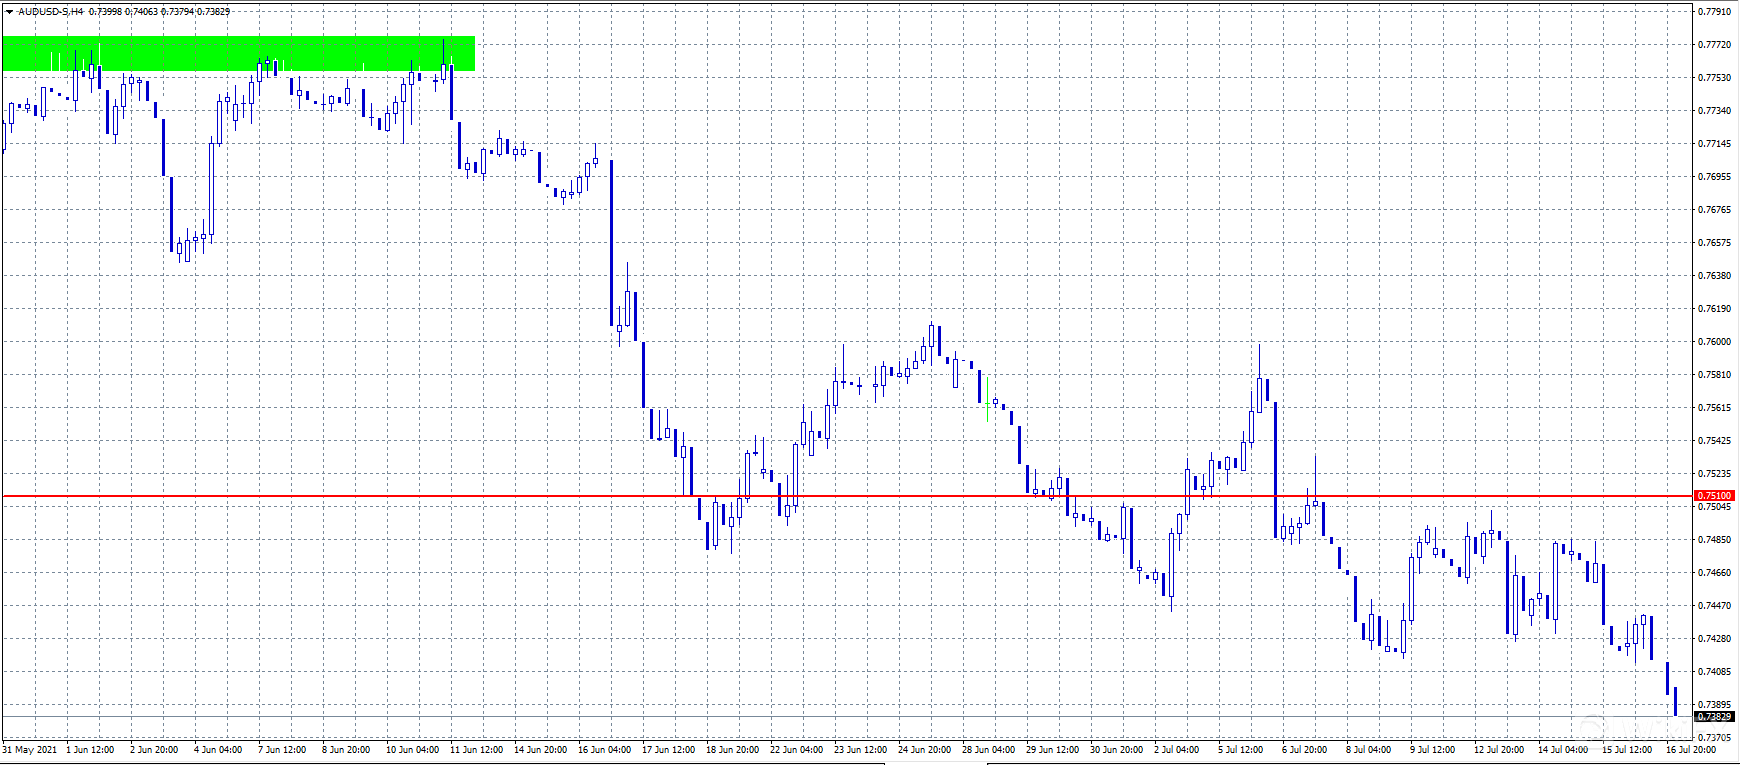The height and width of the screenshot is (765, 1740).
Task: Click the 0.77145 price scale label
Action: (x=1714, y=144)
